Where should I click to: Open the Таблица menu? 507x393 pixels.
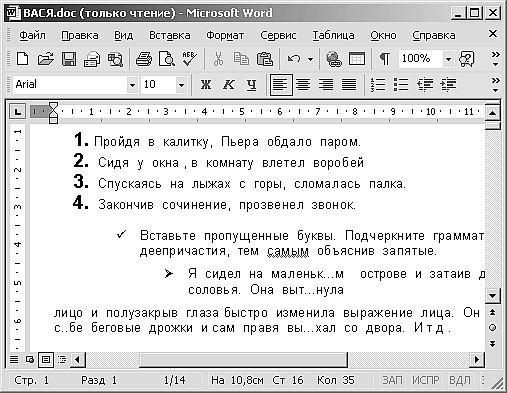click(x=333, y=35)
